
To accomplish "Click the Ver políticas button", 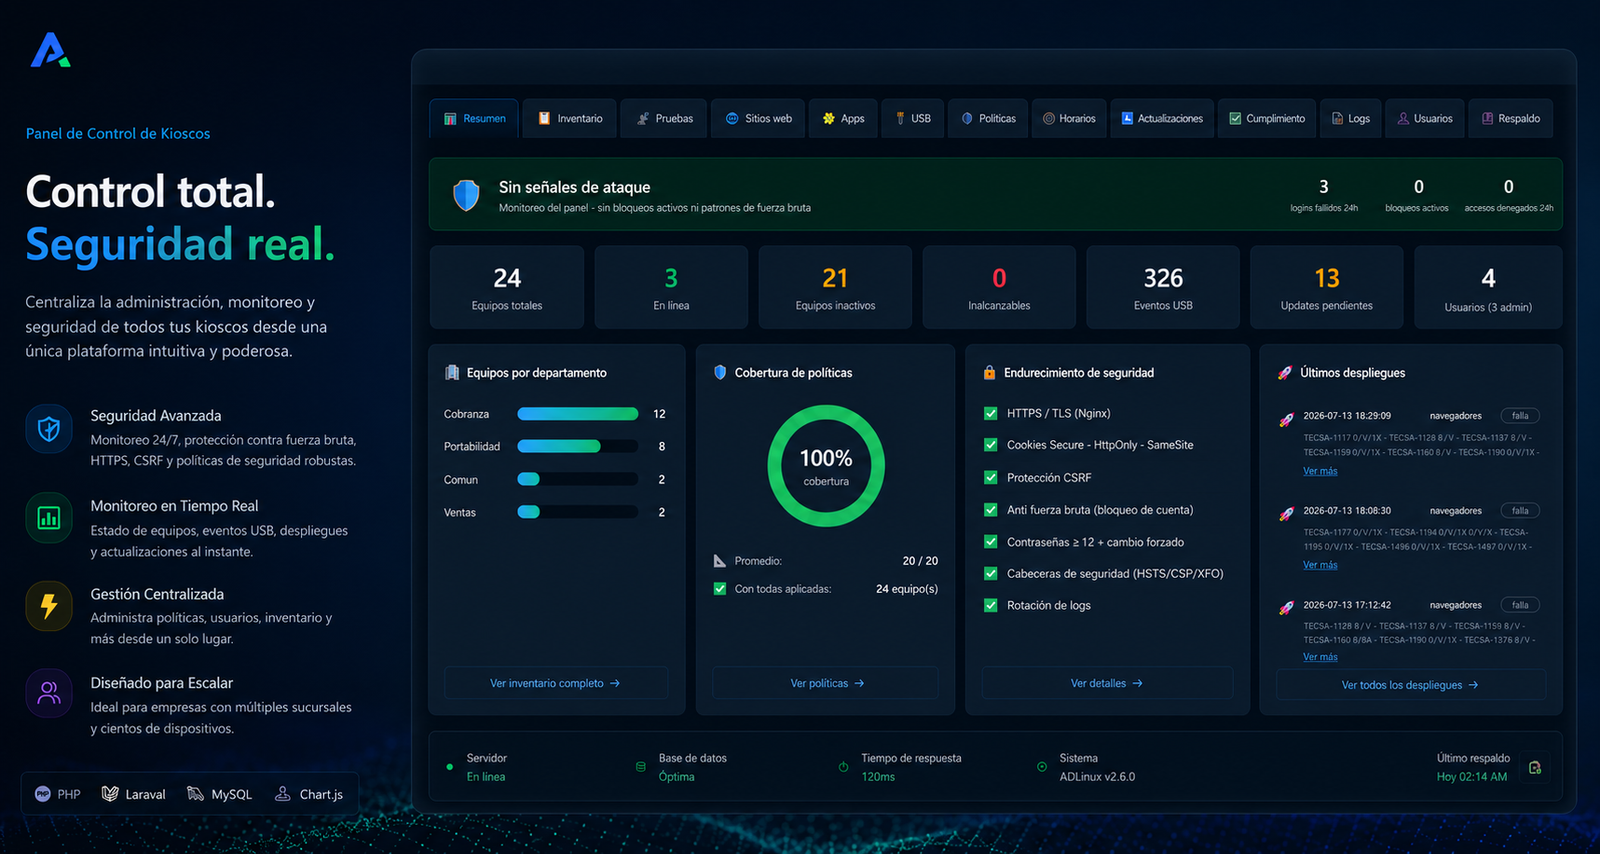I will 826,683.
